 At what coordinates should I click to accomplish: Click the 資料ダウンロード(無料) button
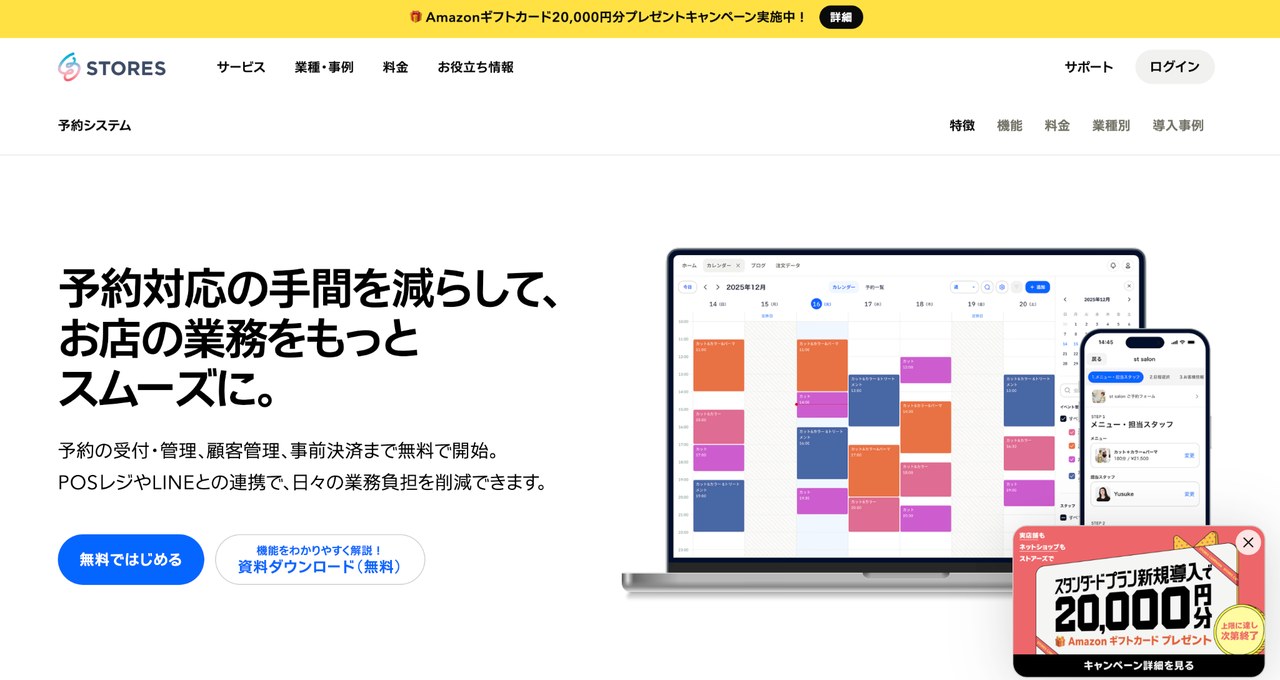[320, 559]
